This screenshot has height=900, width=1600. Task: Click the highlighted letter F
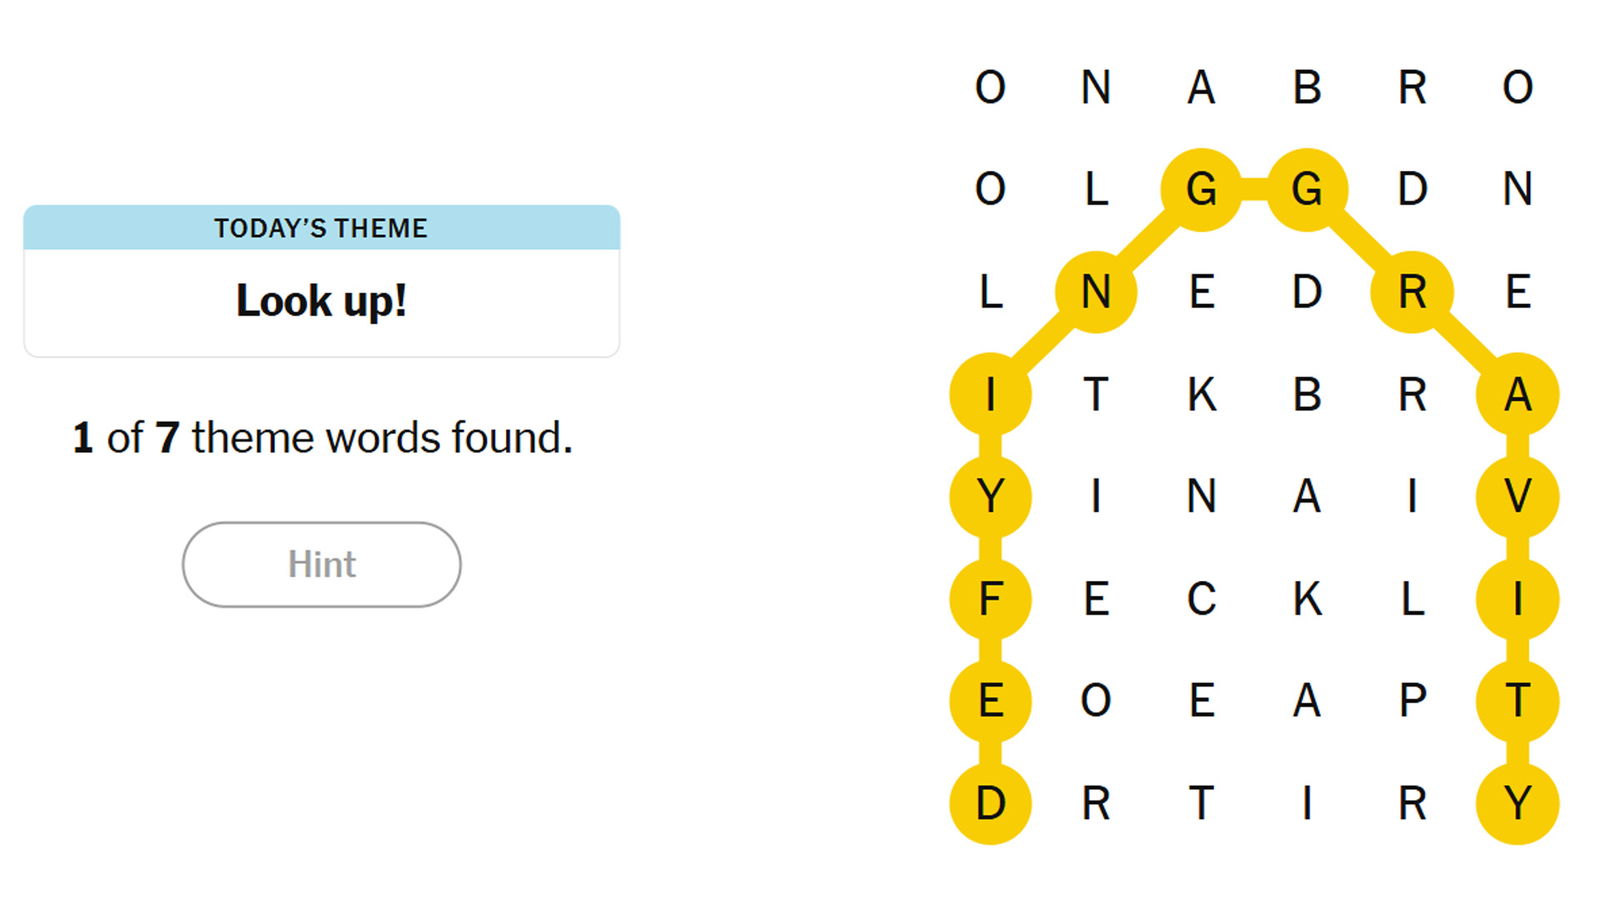[990, 599]
